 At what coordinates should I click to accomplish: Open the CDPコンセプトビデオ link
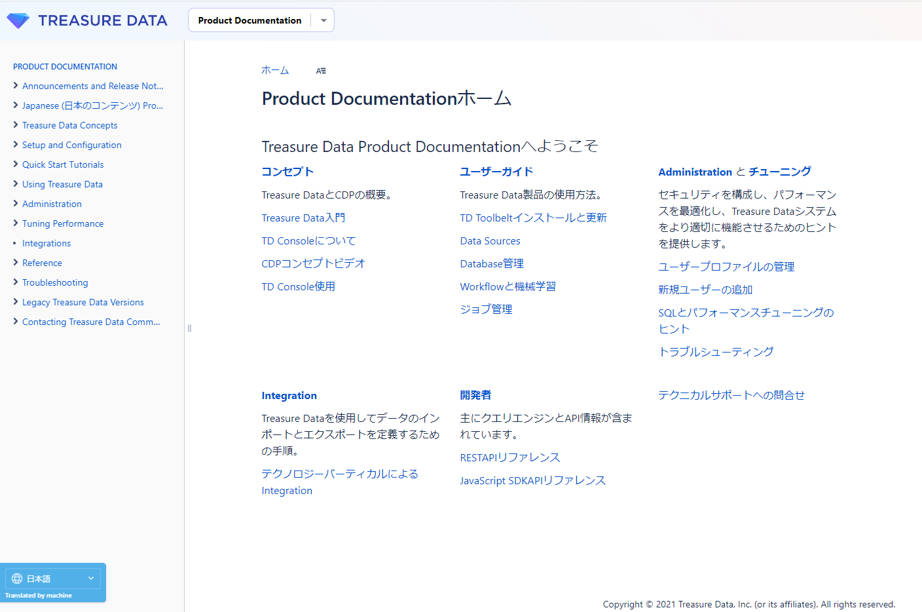(x=313, y=263)
